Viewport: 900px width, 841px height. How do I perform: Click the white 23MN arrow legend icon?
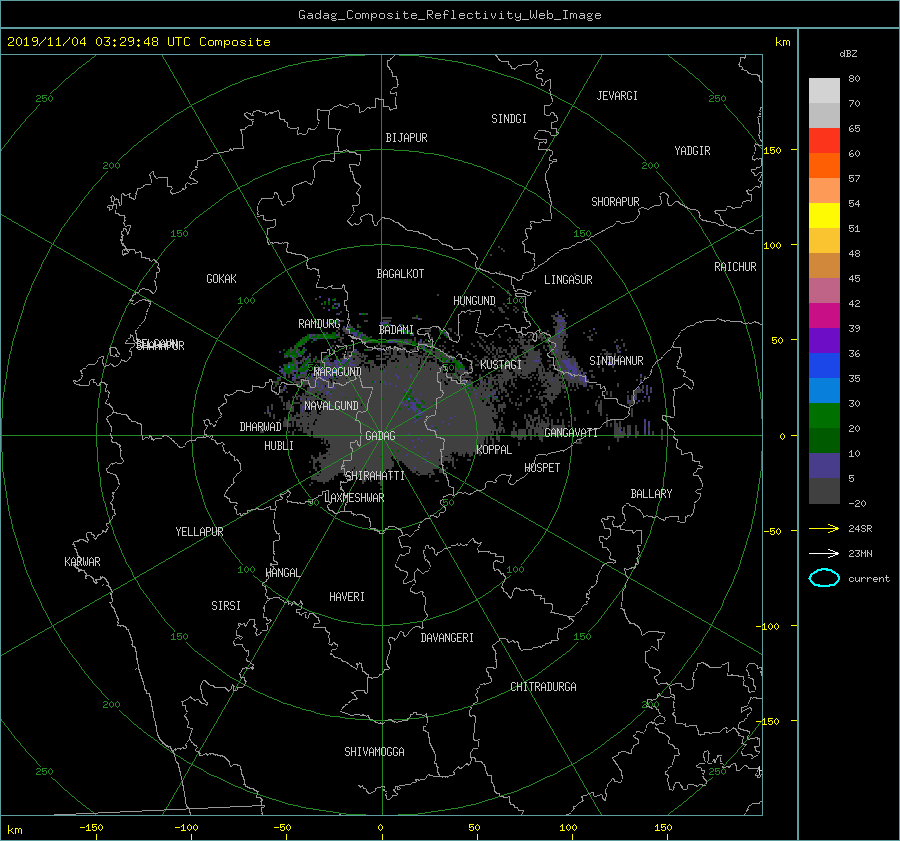pos(824,553)
